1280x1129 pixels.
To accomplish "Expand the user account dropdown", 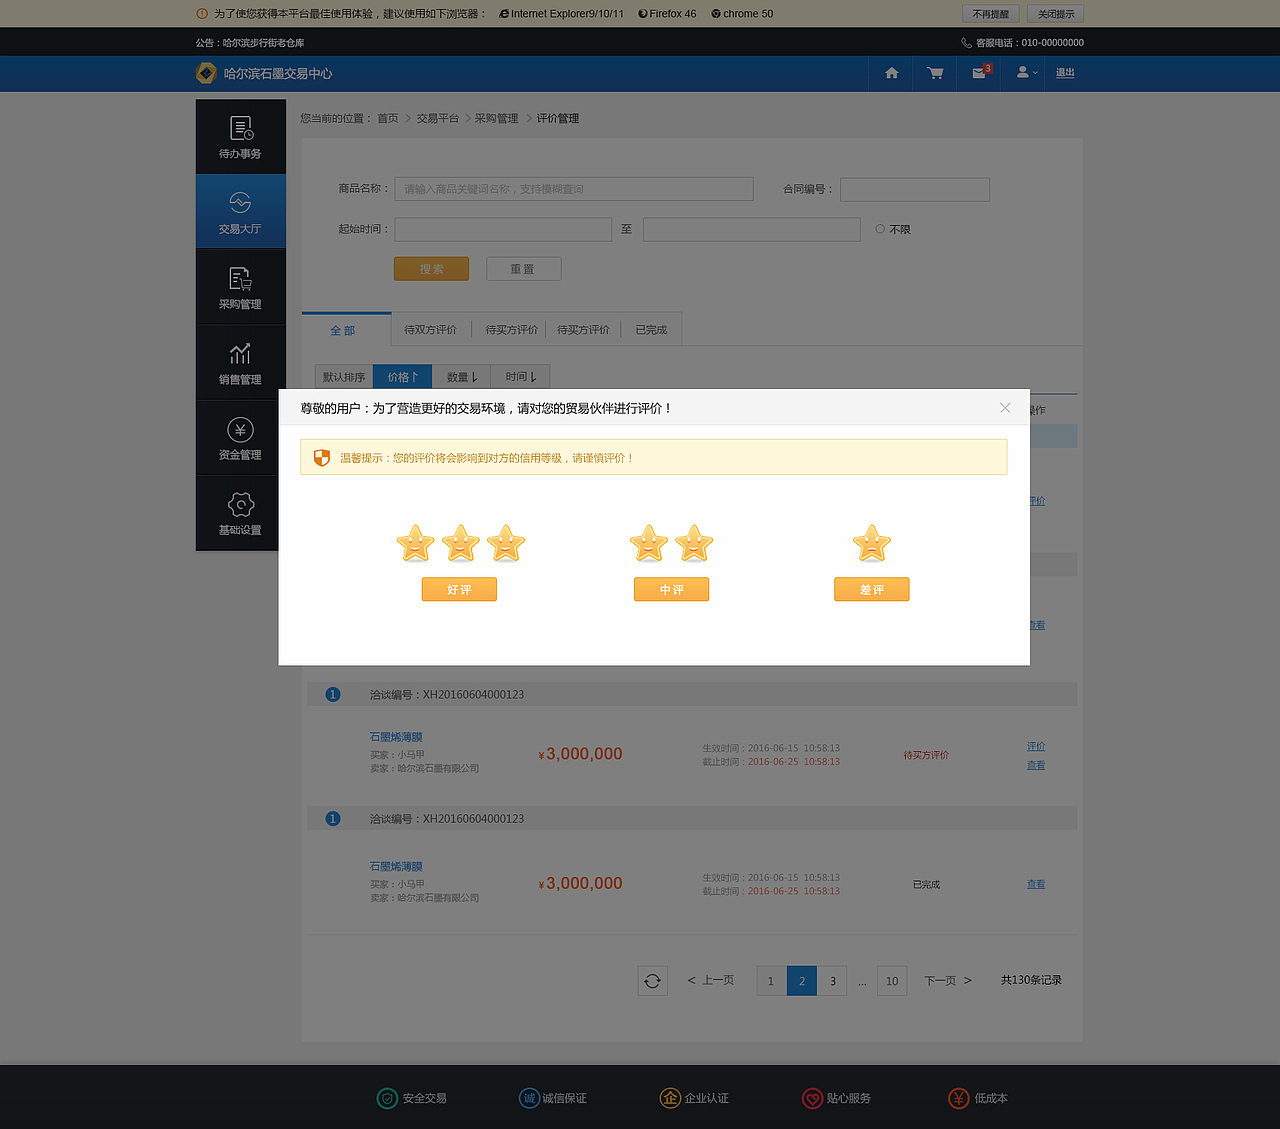I will [x=1027, y=73].
